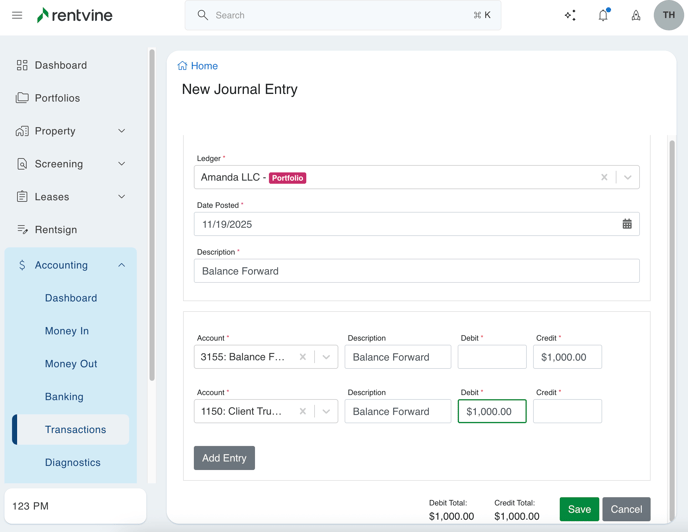
Task: Clear the Amanda LLC ledger selection
Action: point(604,177)
